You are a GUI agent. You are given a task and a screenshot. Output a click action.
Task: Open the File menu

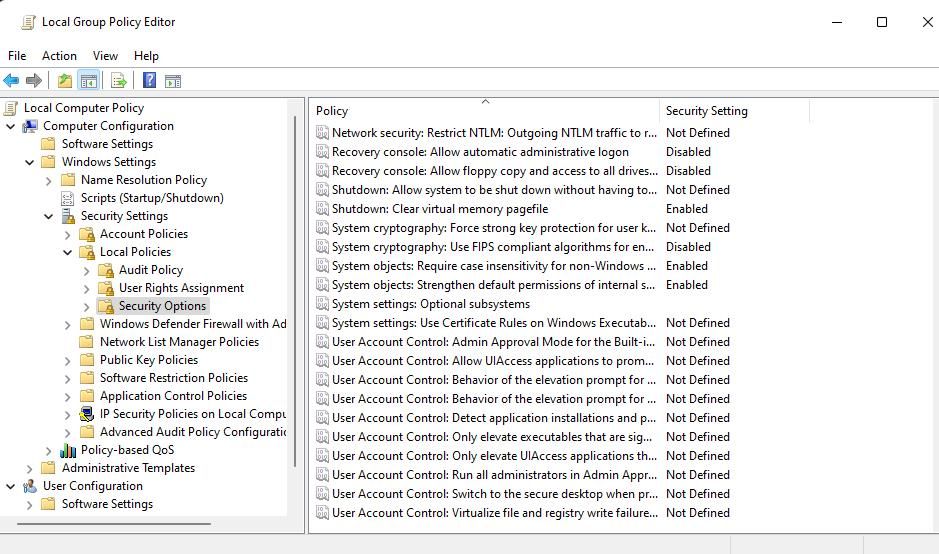click(x=17, y=56)
